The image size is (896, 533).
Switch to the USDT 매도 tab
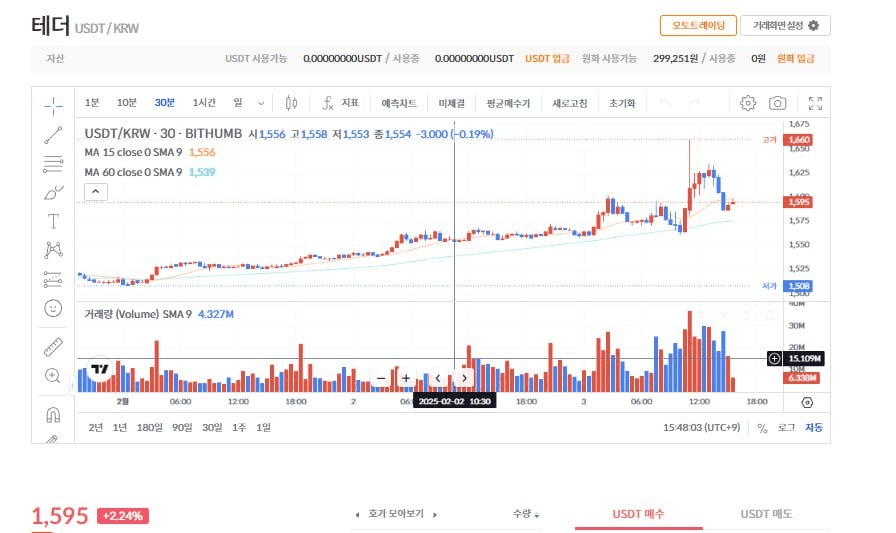point(766,514)
